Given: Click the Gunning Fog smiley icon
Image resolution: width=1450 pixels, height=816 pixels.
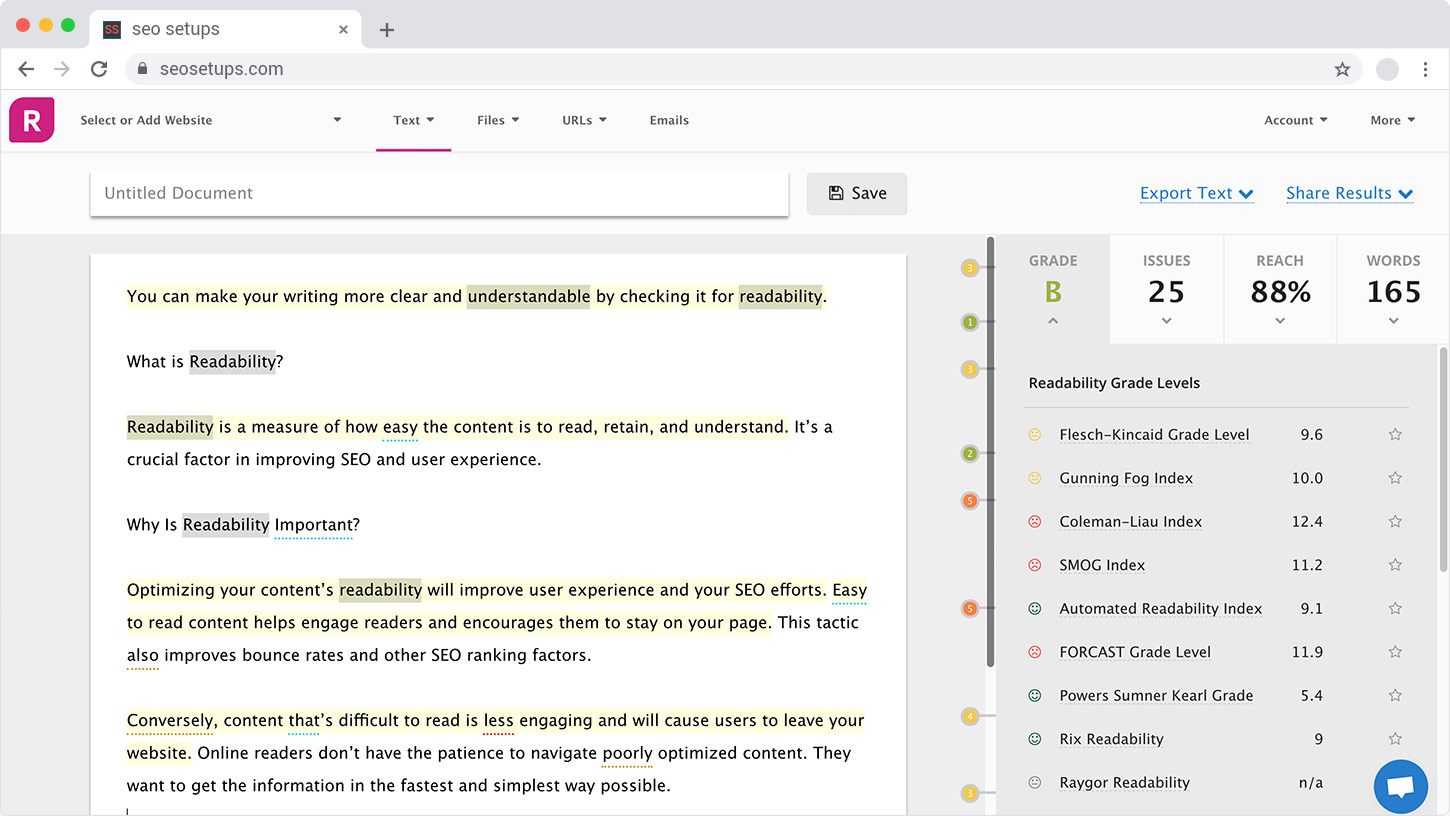Looking at the screenshot, I should (1035, 478).
